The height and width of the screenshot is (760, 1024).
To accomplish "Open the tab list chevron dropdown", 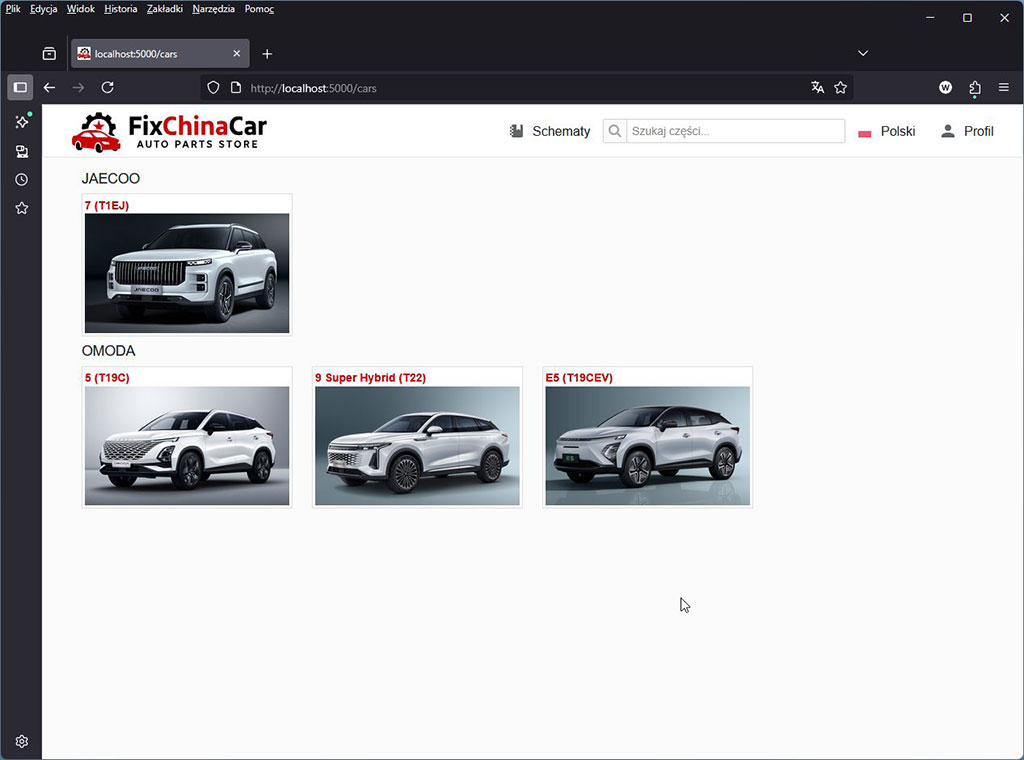I will point(862,53).
